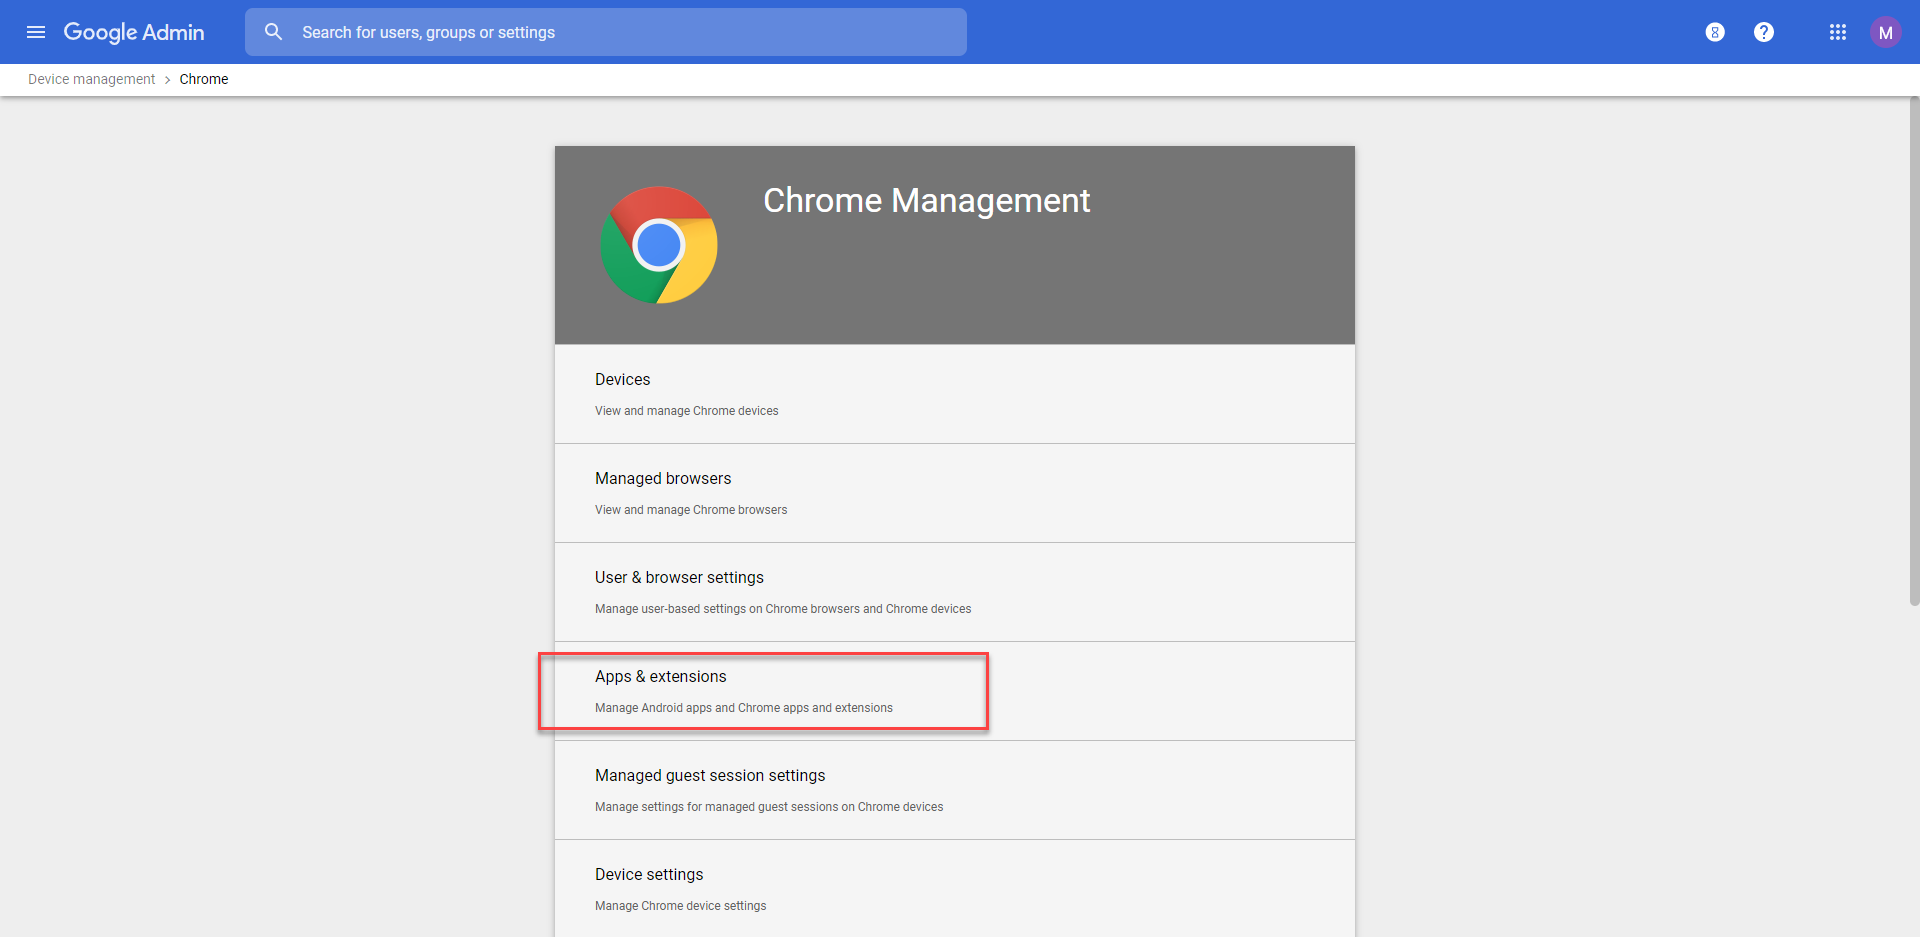Go back to Device management breadcrumb
The width and height of the screenshot is (1920, 937).
tap(91, 79)
